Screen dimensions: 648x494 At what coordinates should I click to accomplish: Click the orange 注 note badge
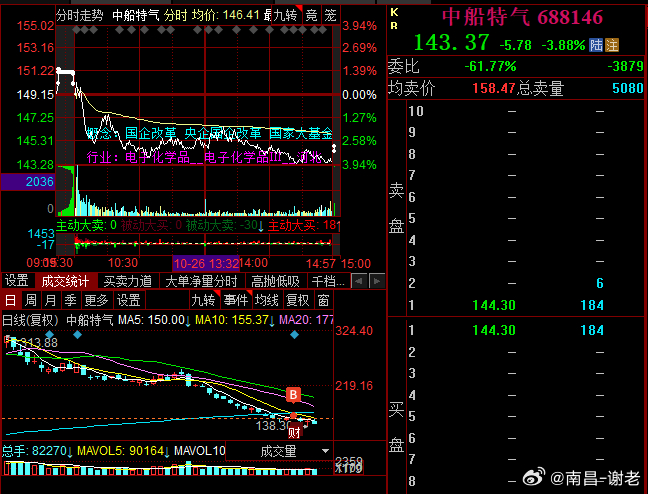[x=612, y=45]
